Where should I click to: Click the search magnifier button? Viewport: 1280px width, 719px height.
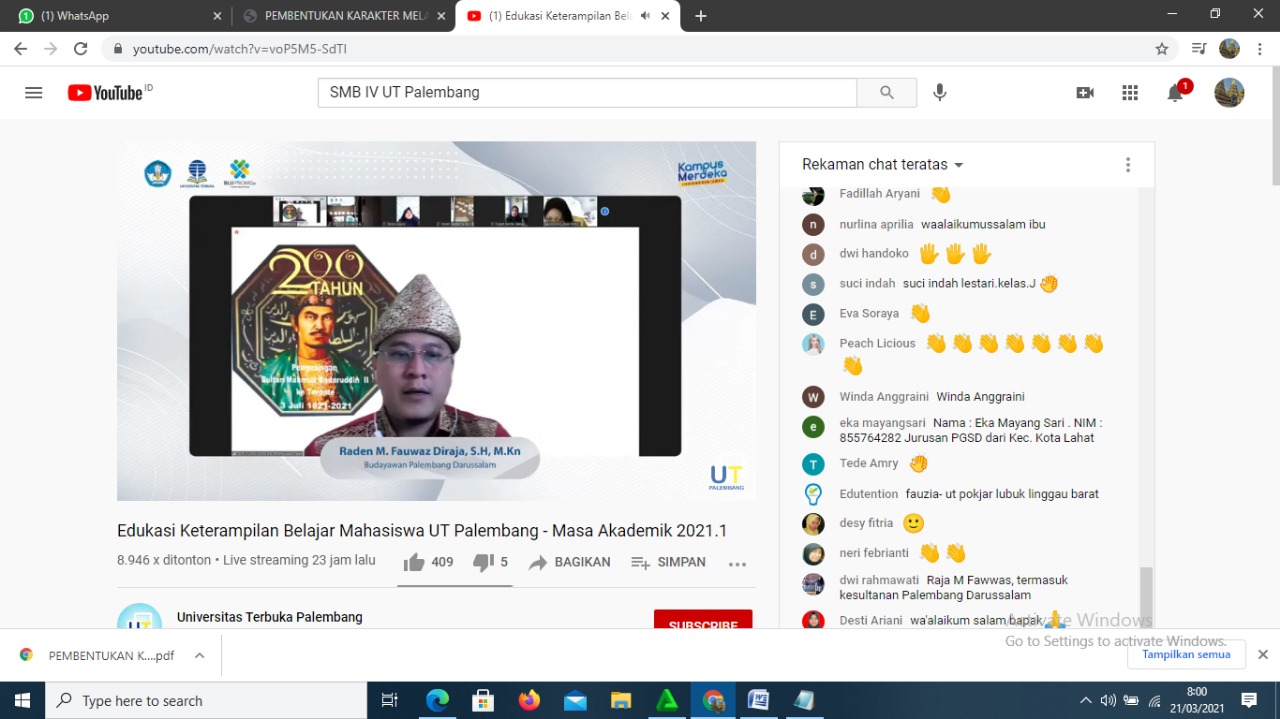886,93
